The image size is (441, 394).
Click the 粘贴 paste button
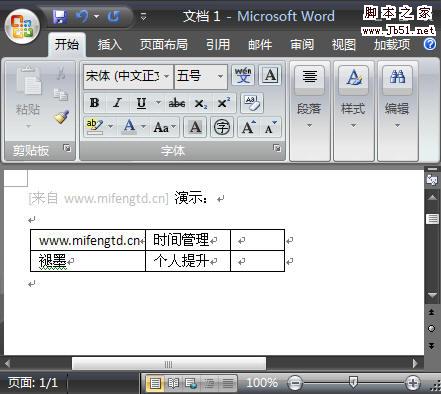28,82
